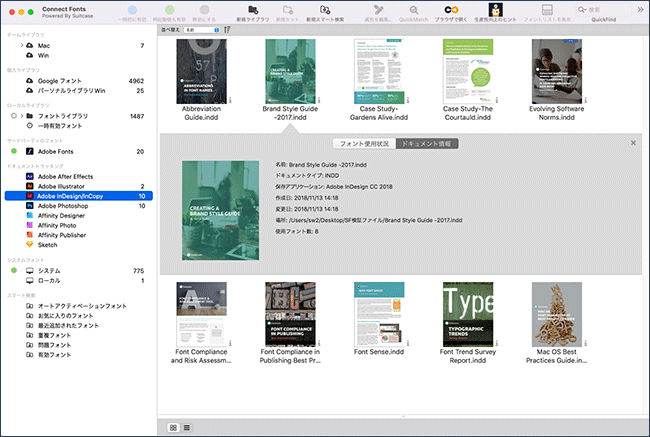Click info icon beside Font Sense thumbnail
Screen dimensions: 650x437
(x=408, y=343)
